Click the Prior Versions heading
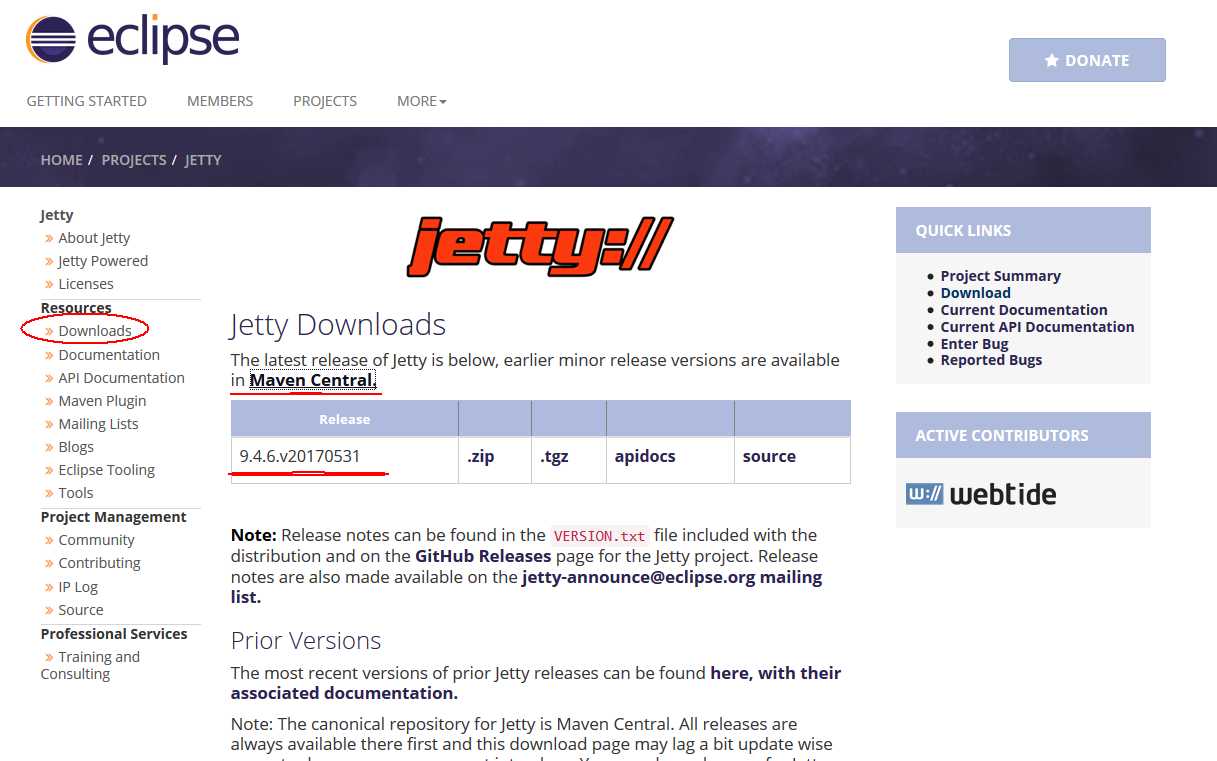 [x=306, y=641]
